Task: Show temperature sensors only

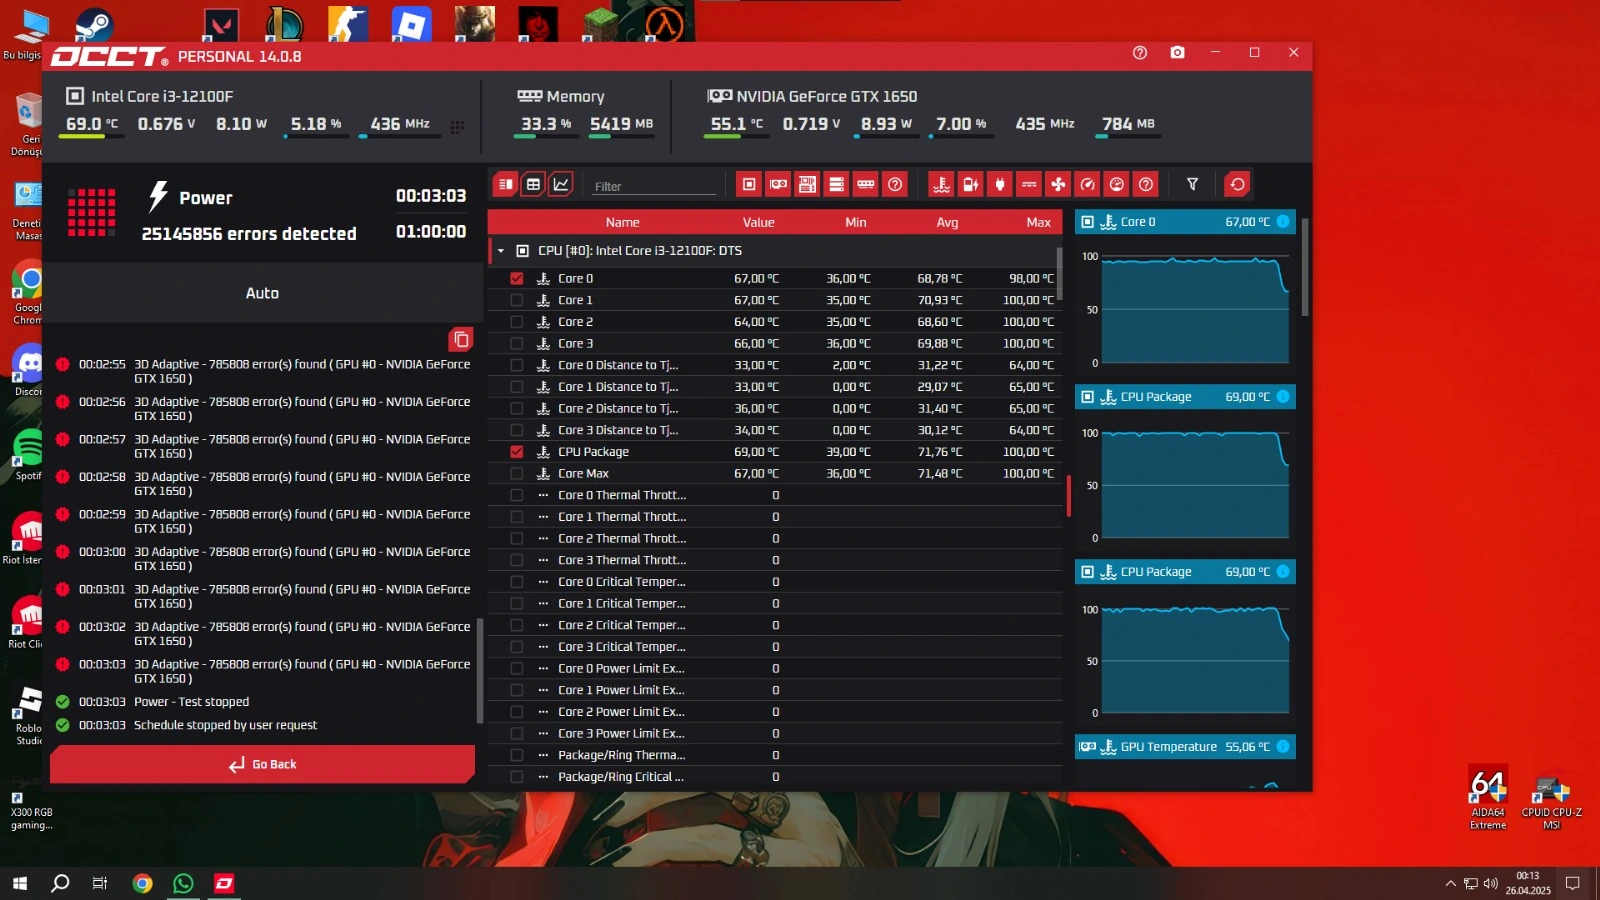Action: 941,184
